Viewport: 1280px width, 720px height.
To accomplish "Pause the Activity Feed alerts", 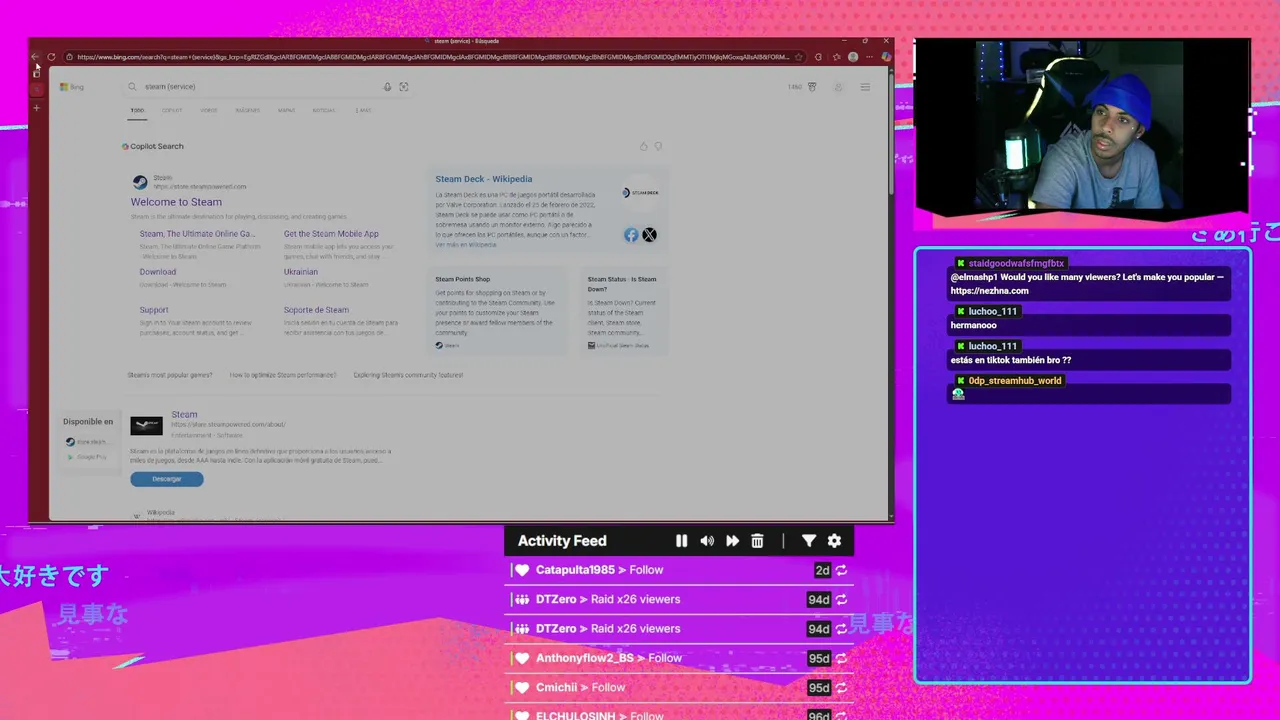I will pos(681,541).
